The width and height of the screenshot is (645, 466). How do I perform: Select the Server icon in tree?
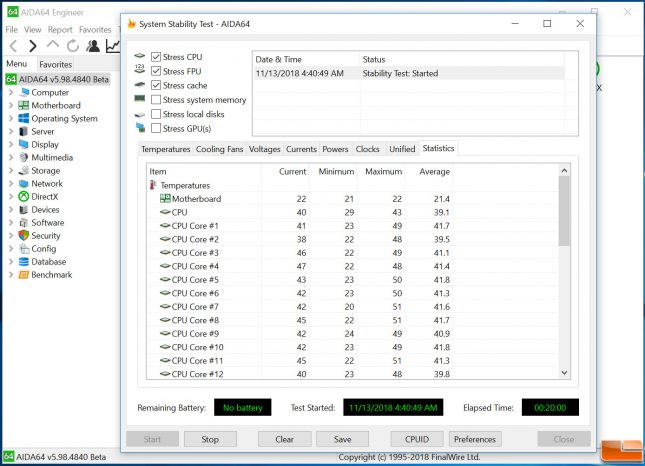pyautogui.click(x=24, y=132)
